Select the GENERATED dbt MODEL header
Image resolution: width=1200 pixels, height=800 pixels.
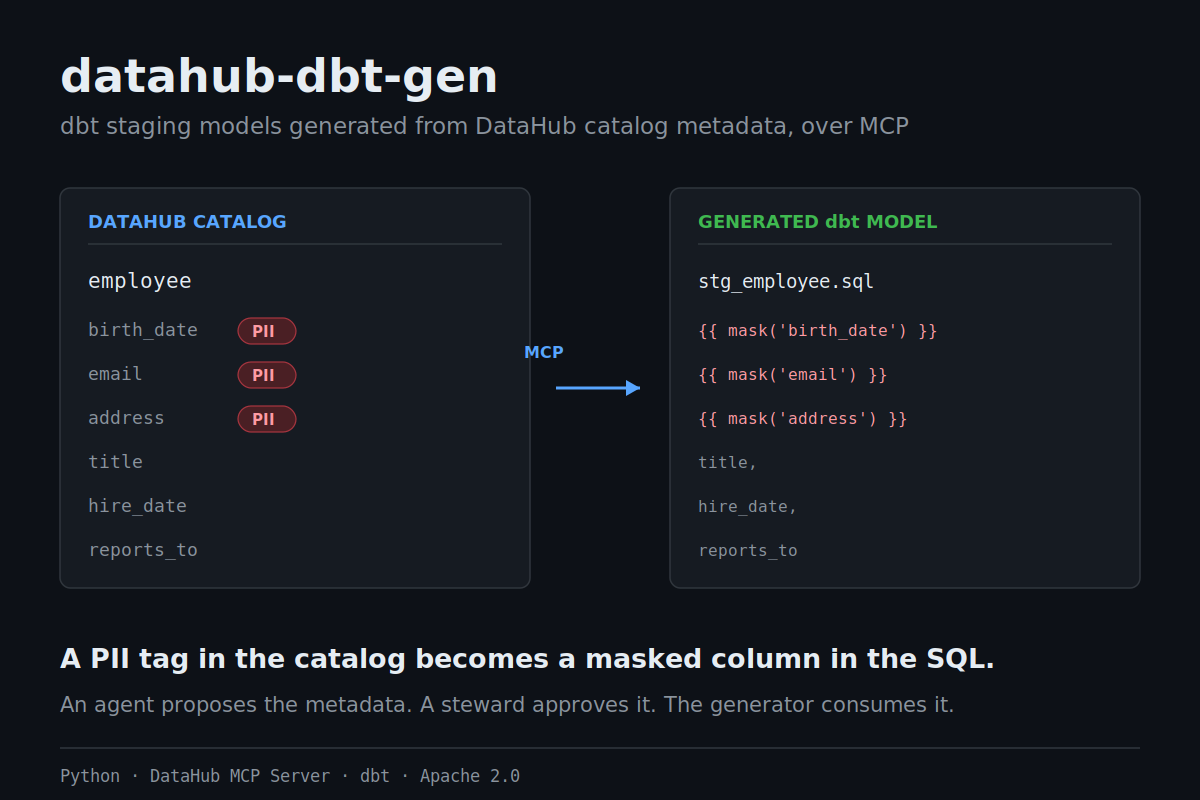tap(818, 222)
